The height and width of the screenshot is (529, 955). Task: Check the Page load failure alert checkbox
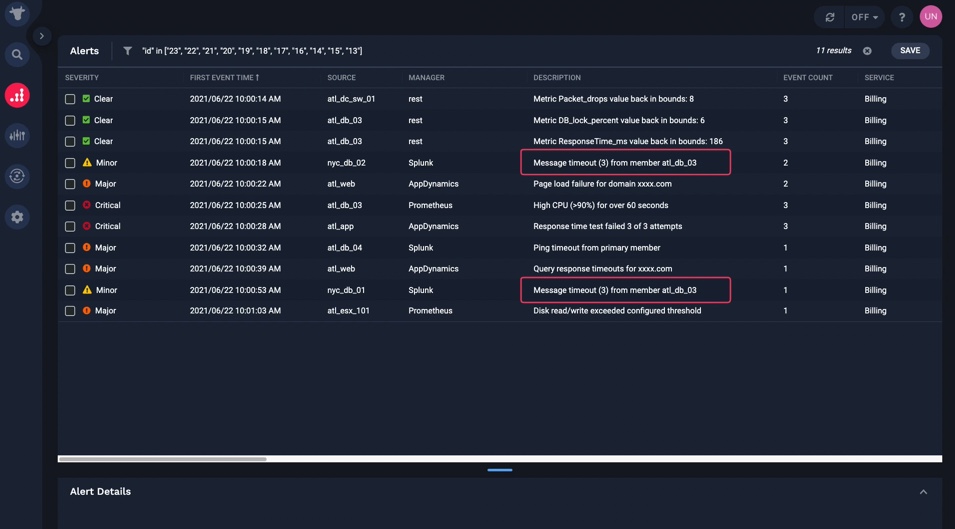70,184
